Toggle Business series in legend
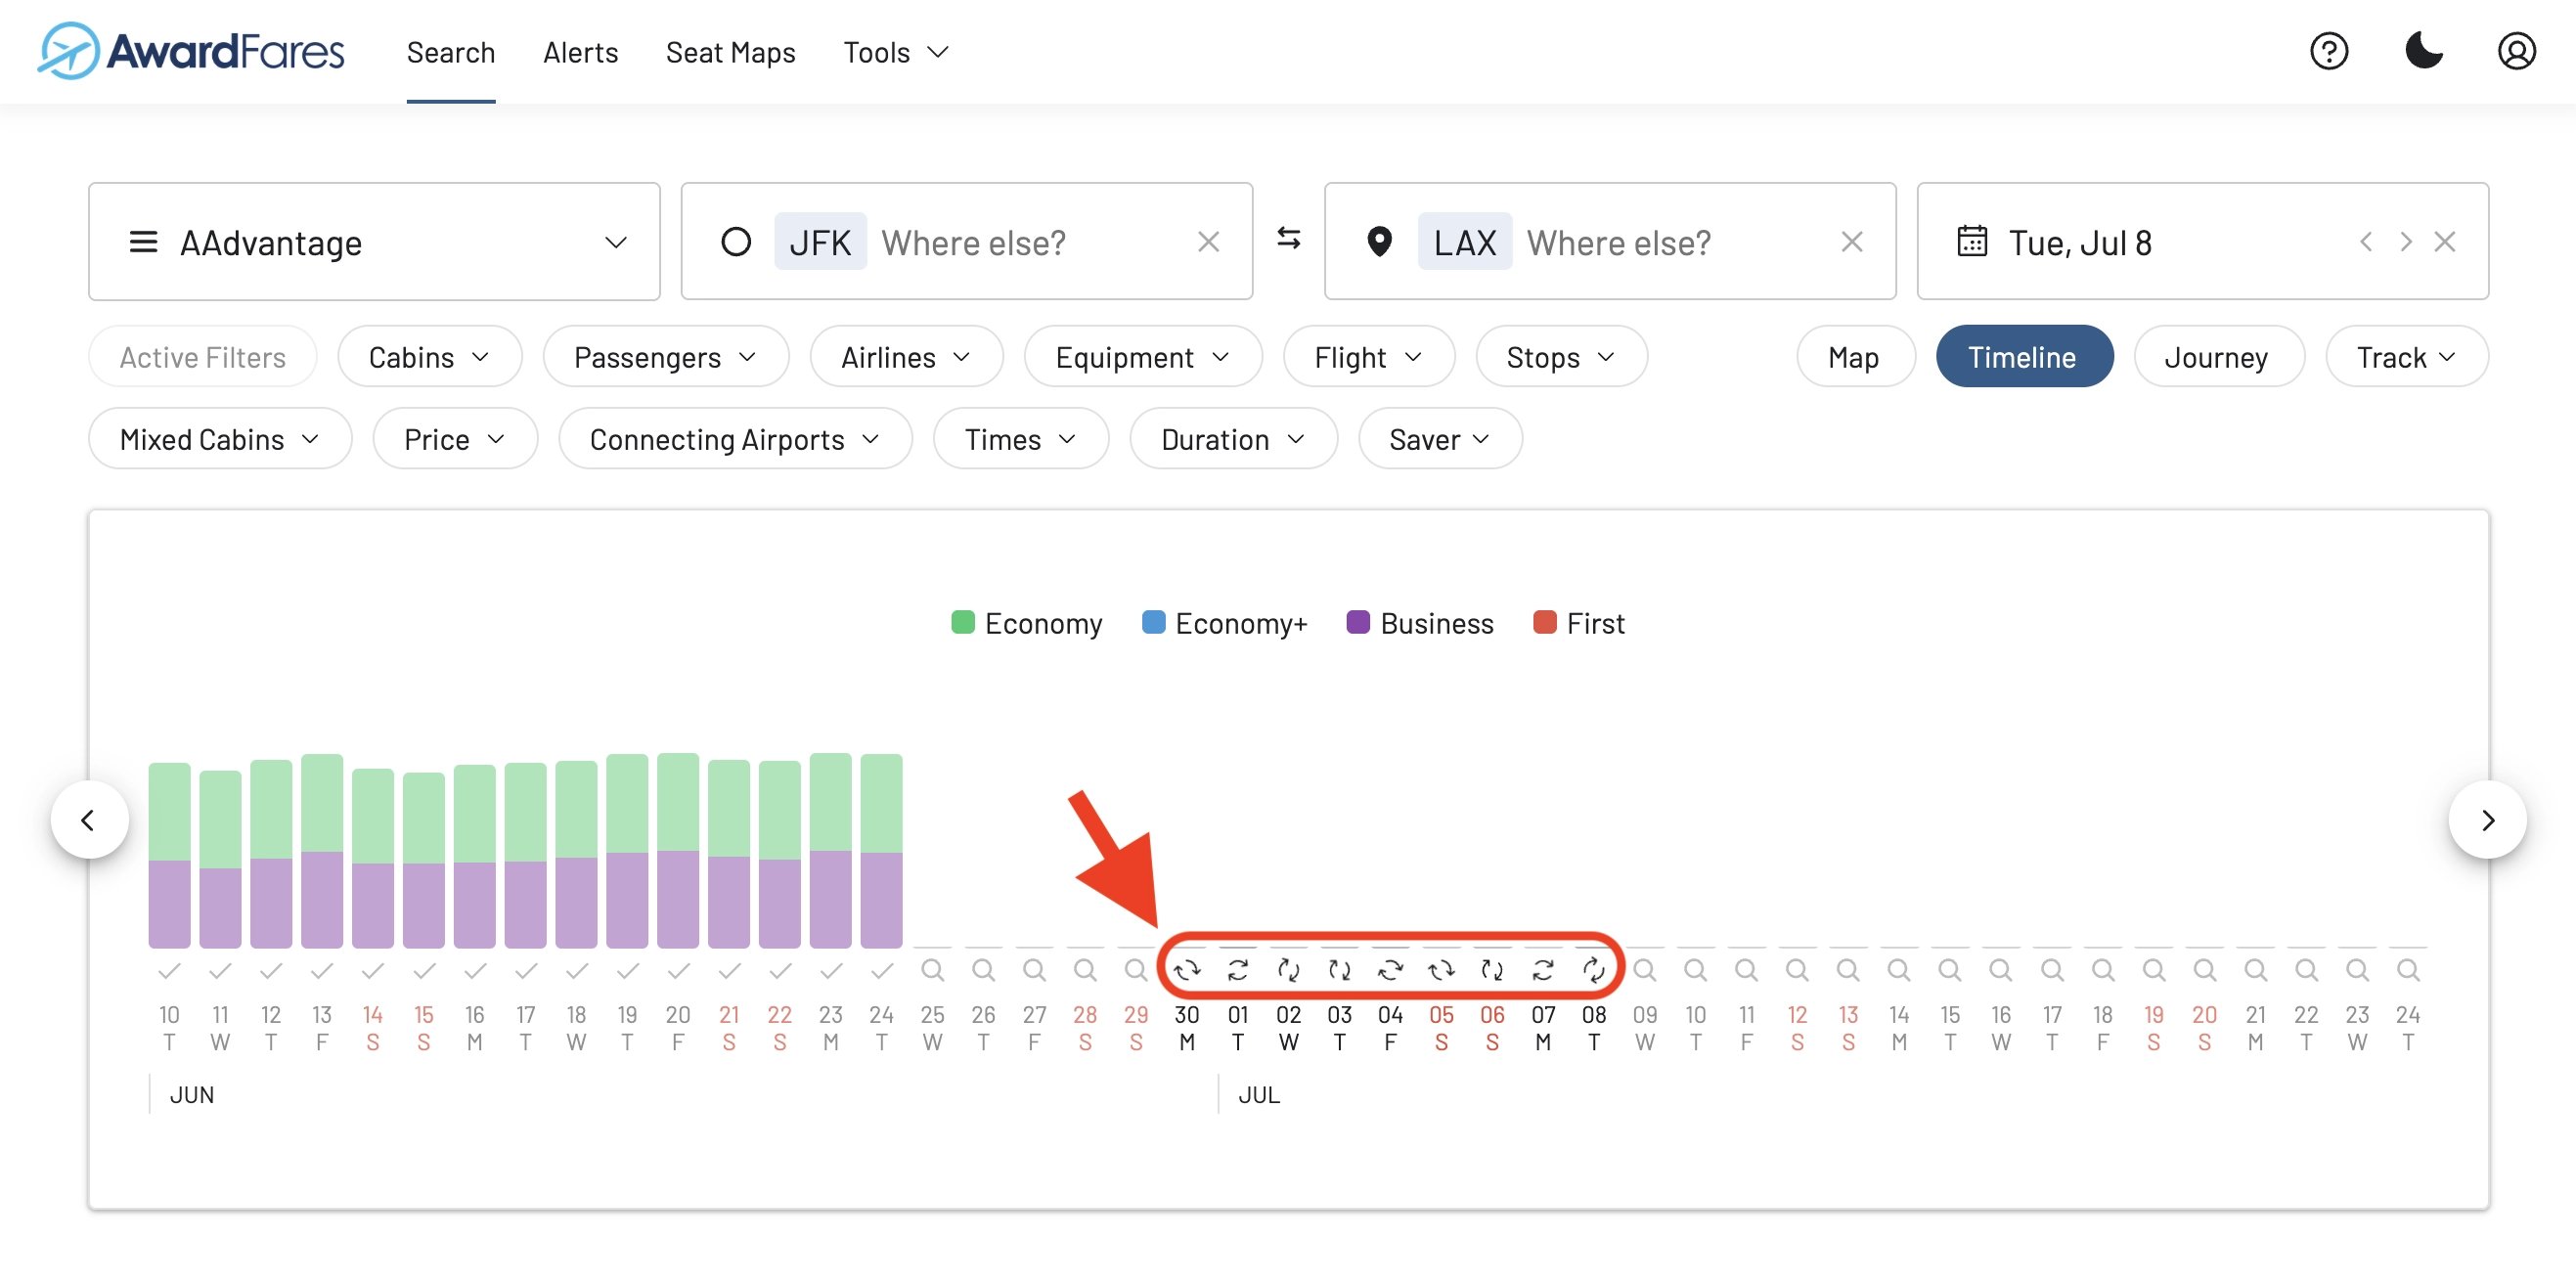Viewport: 2576px width, 1285px height. tap(1419, 623)
